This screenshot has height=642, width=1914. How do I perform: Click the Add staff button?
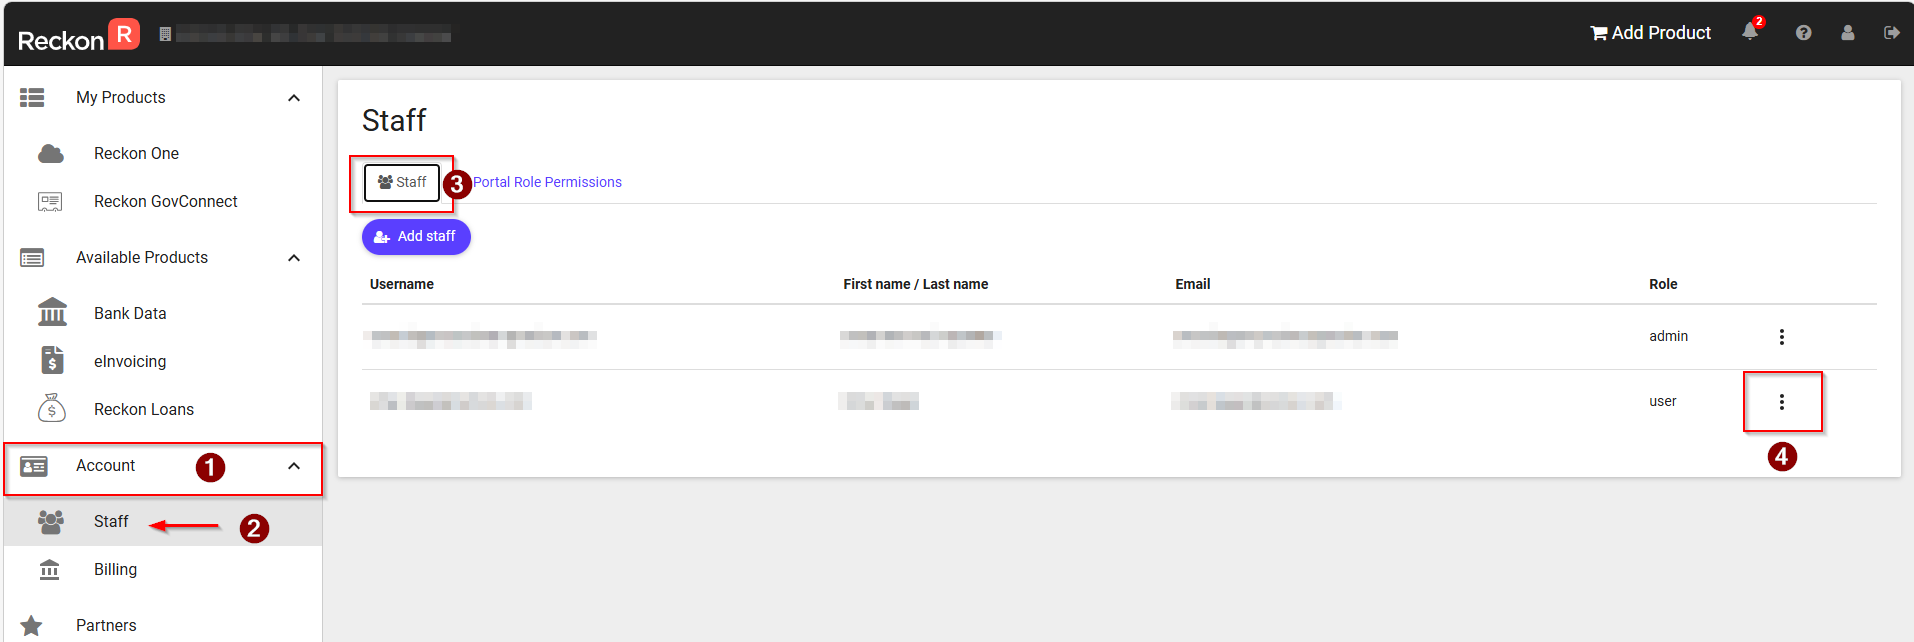416,237
